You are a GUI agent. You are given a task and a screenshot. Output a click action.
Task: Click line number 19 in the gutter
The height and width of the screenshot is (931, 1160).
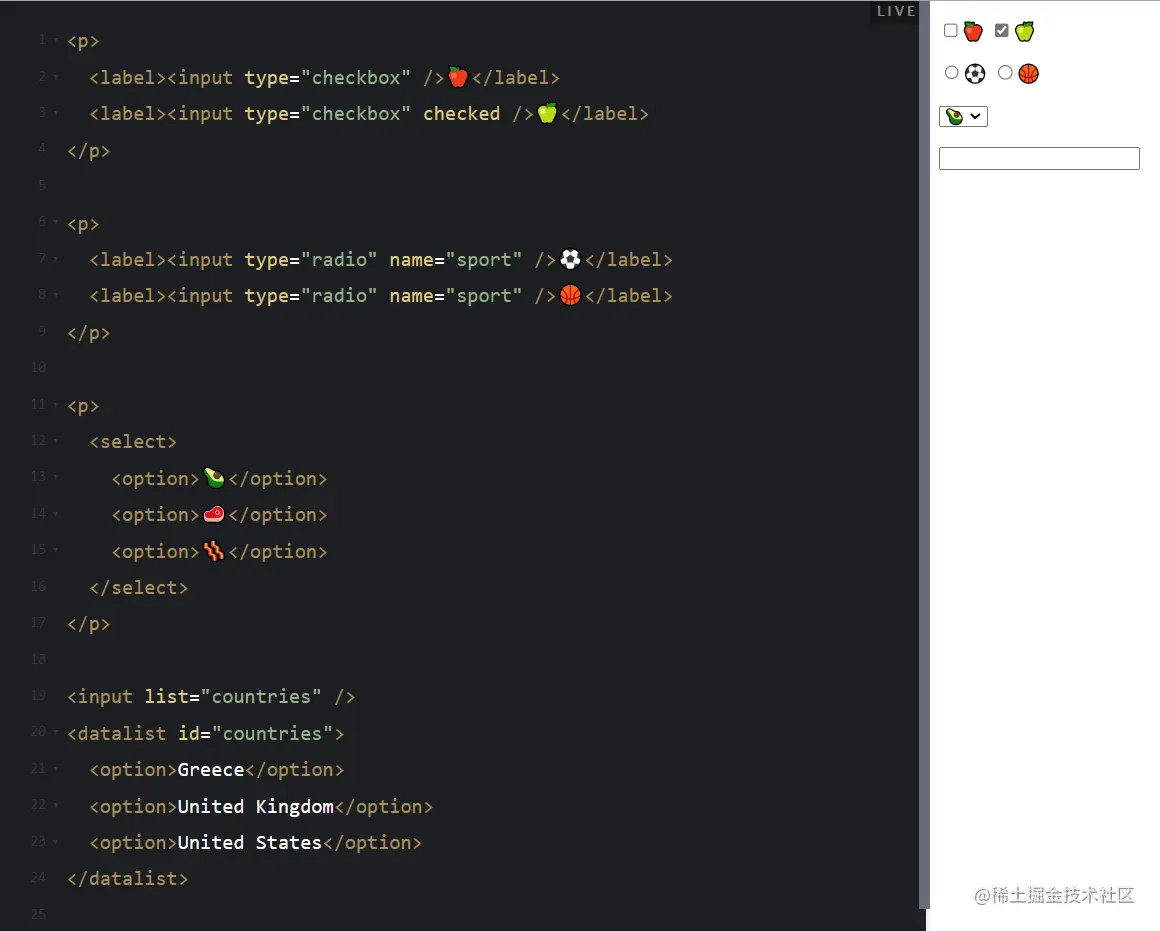(x=38, y=695)
